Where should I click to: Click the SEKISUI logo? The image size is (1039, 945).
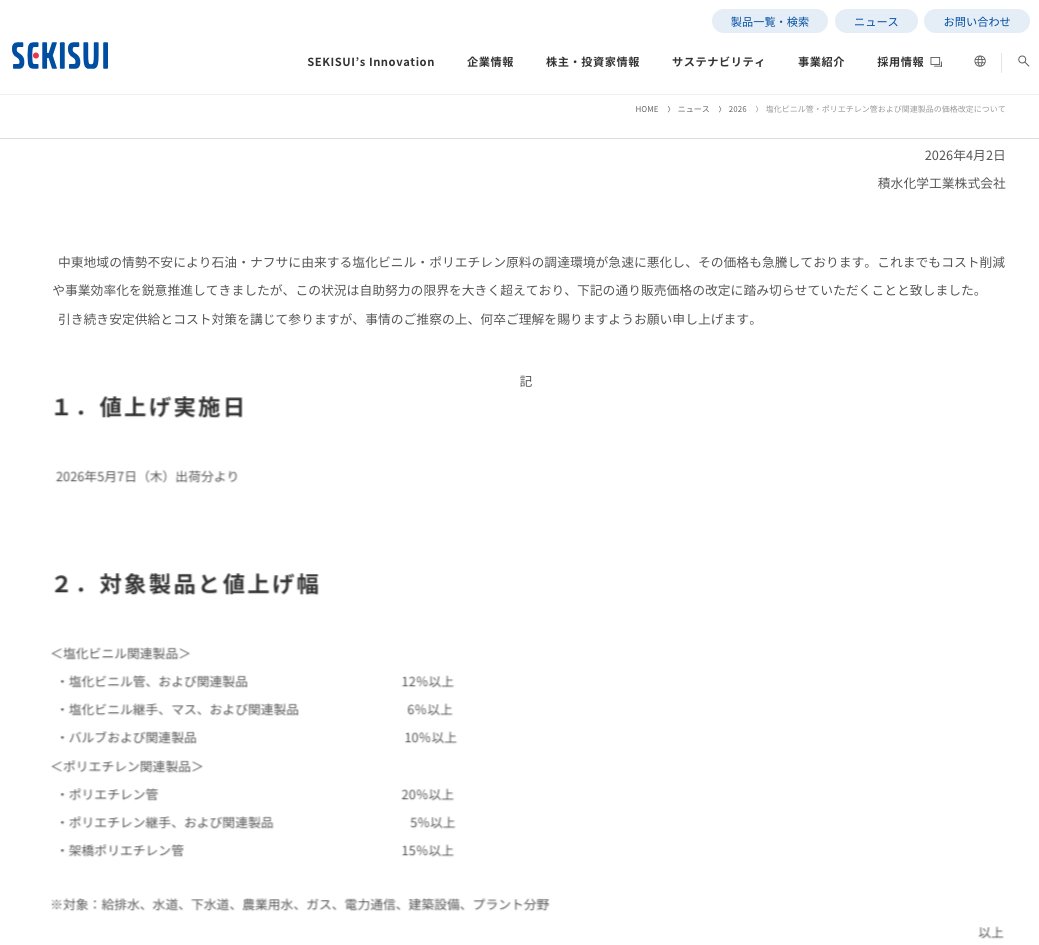pos(60,56)
